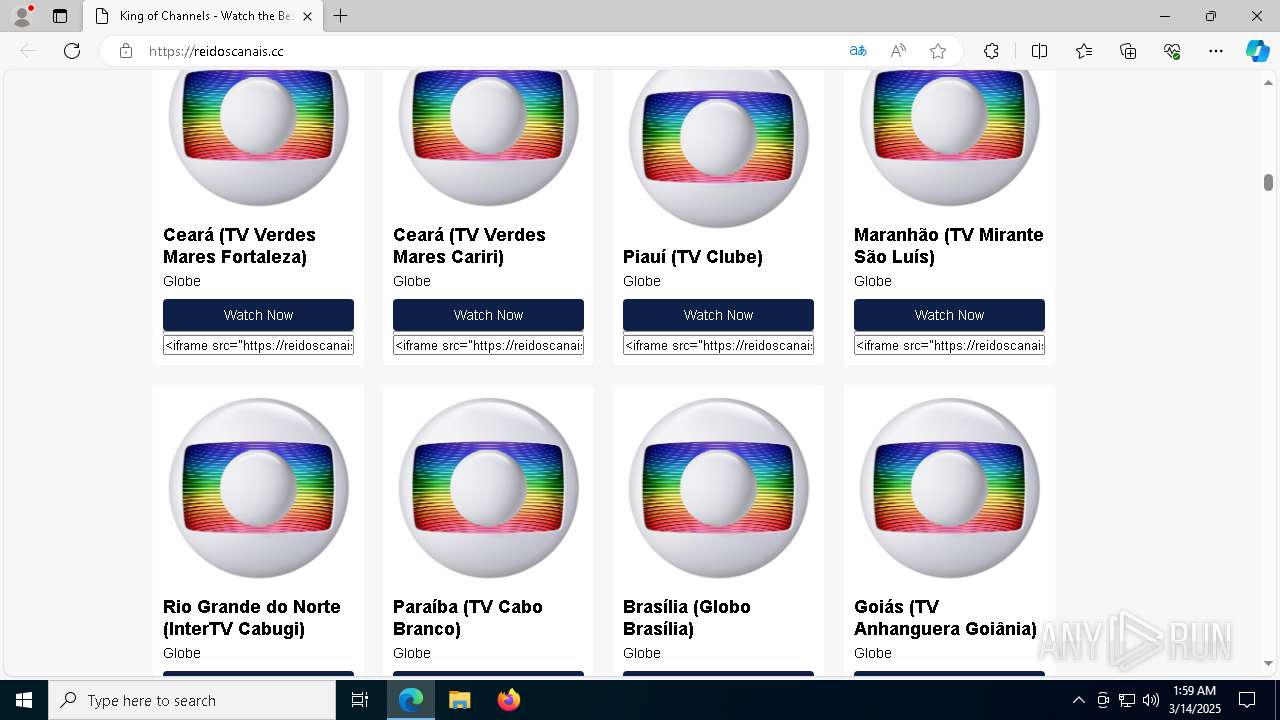This screenshot has height=720, width=1280.
Task: Open the notification center
Action: [x=1247, y=700]
